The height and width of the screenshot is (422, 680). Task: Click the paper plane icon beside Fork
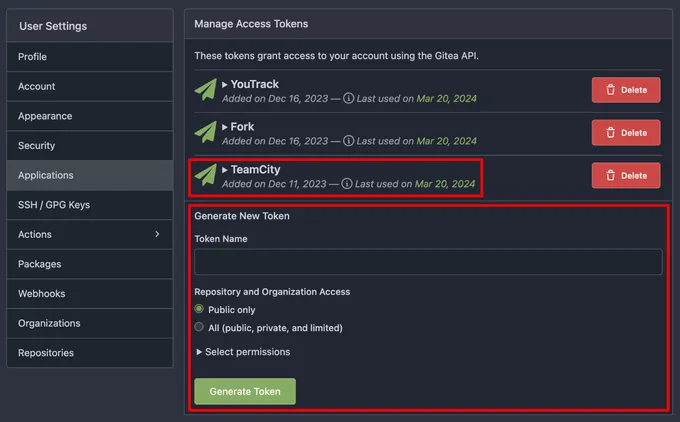(x=206, y=132)
